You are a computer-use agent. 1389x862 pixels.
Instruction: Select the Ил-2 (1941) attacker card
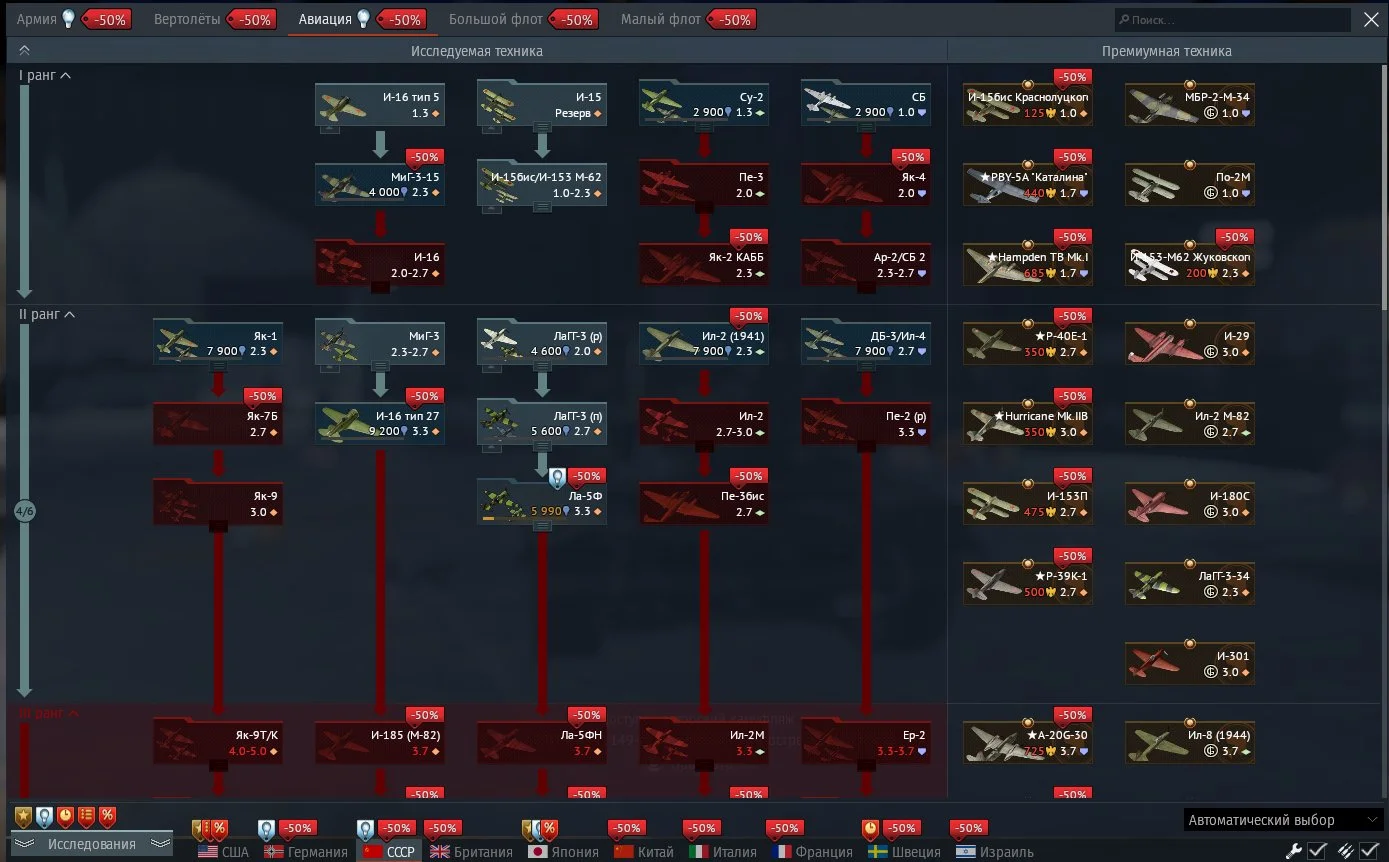(x=704, y=343)
